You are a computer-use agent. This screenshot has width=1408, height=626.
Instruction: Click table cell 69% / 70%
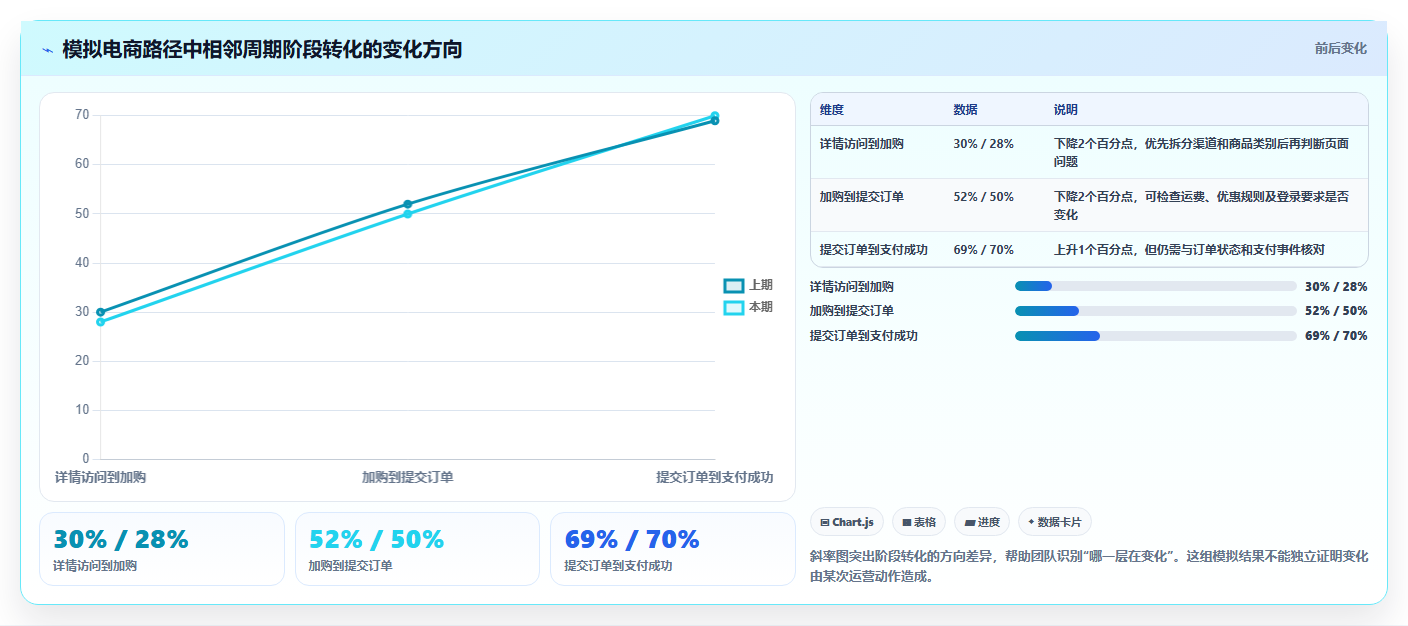click(x=983, y=250)
